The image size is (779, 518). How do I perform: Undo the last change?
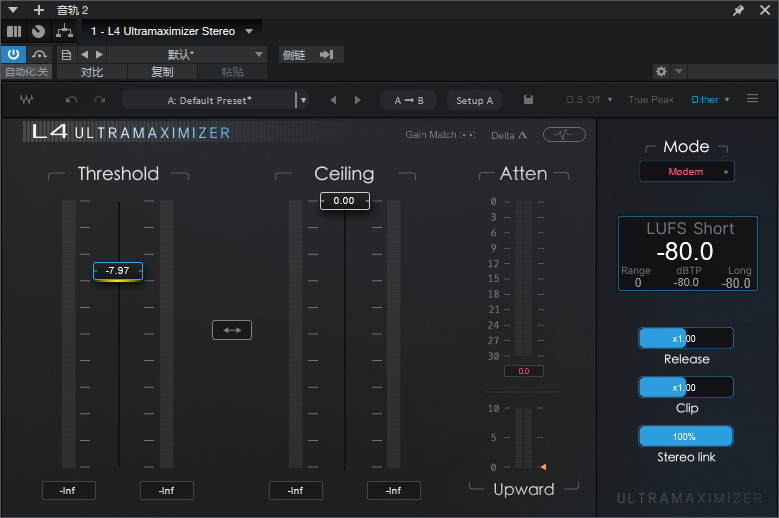tap(72, 100)
